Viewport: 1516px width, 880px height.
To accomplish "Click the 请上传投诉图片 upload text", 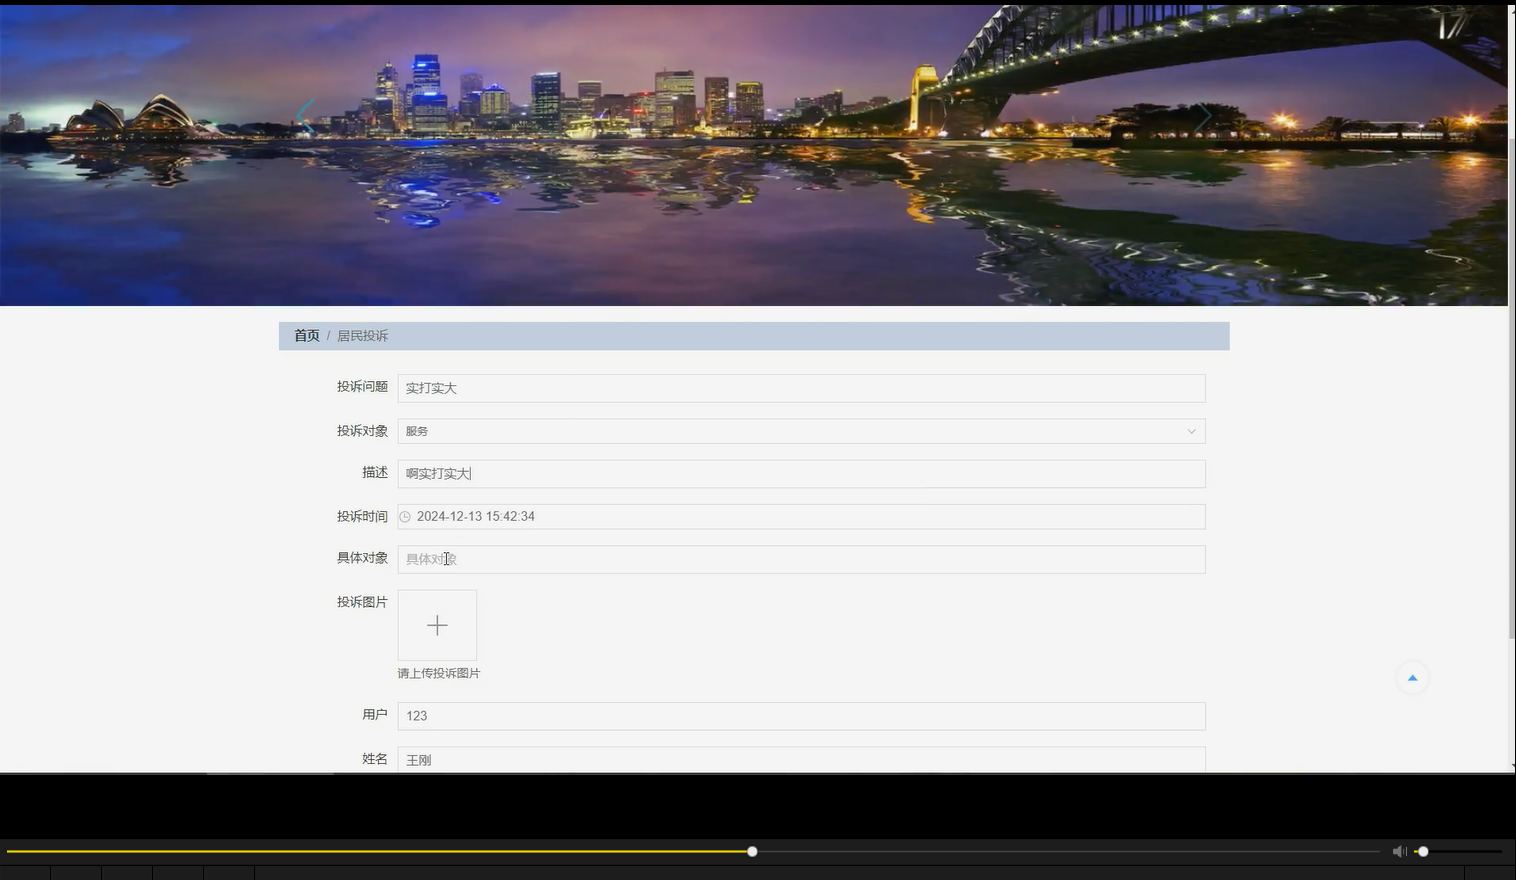I will (x=438, y=673).
